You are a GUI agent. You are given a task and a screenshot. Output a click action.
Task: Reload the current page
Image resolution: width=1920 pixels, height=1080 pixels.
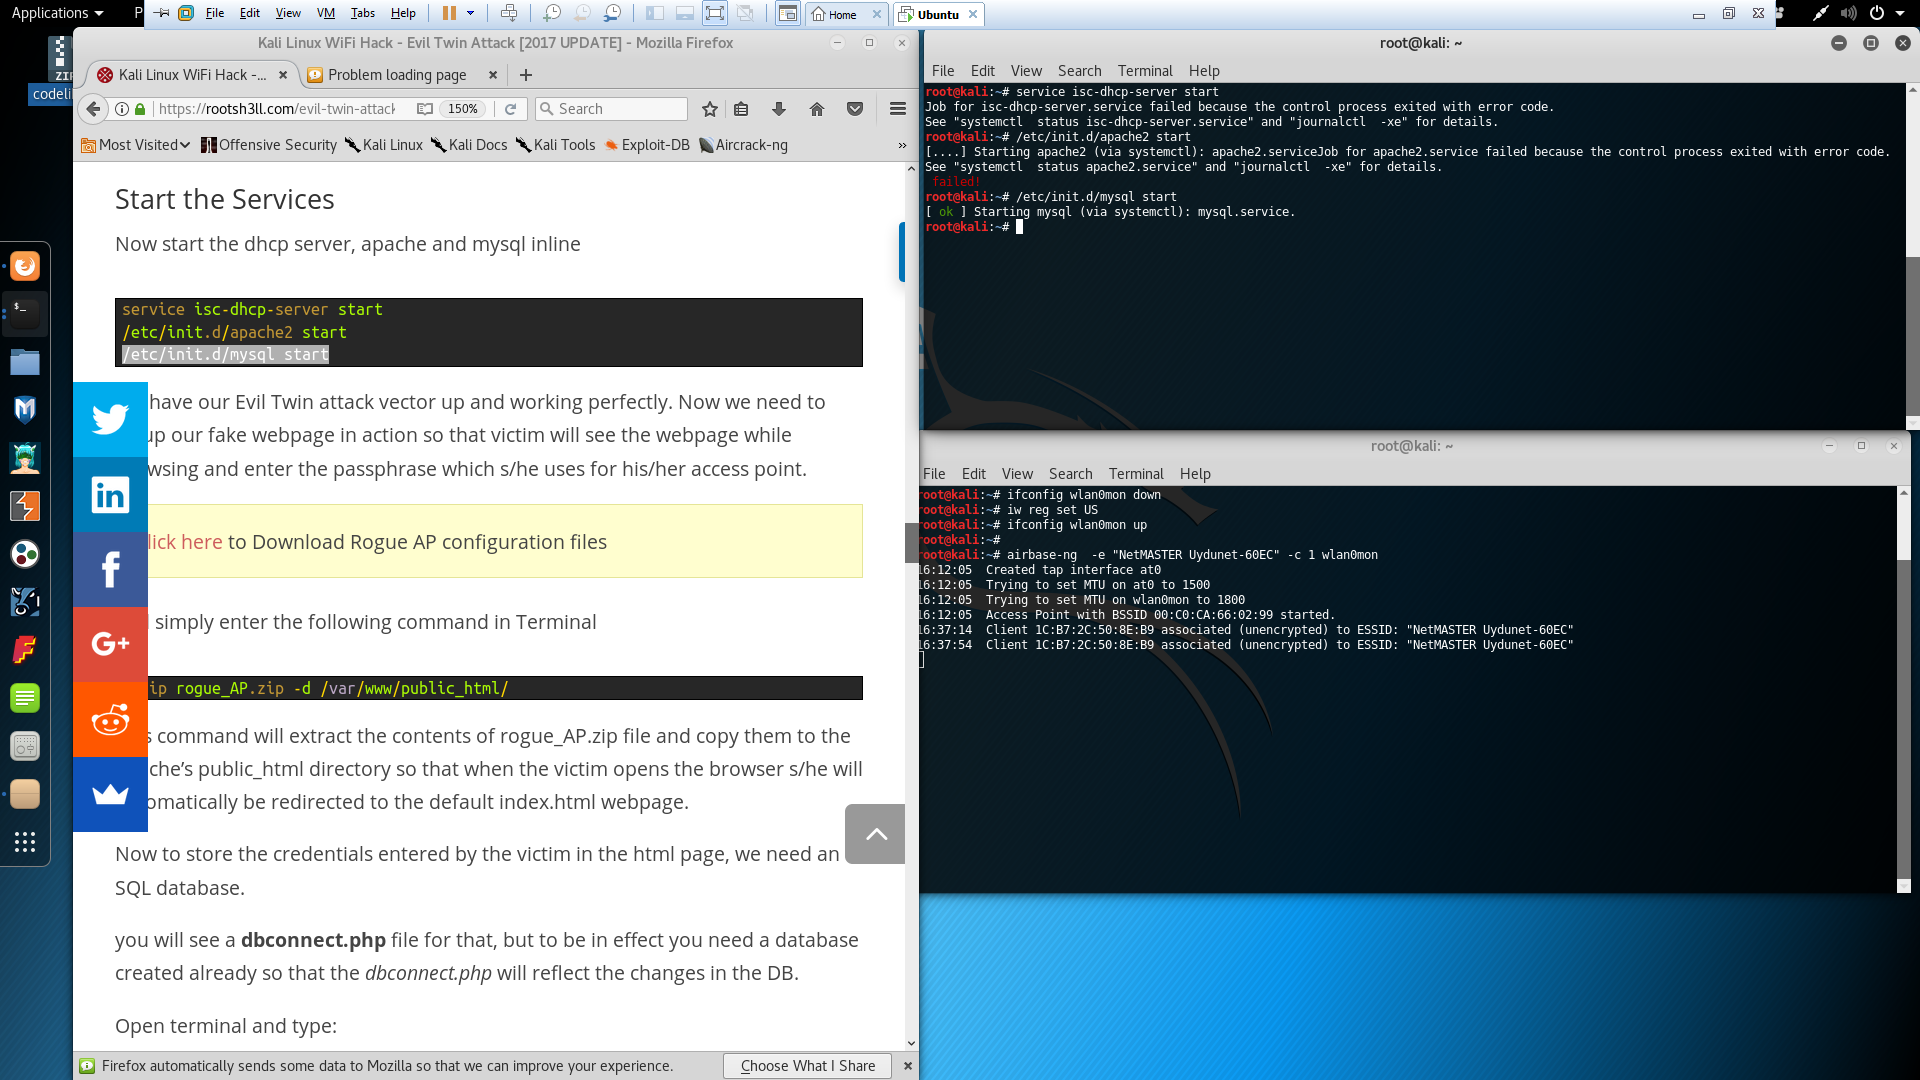[511, 109]
